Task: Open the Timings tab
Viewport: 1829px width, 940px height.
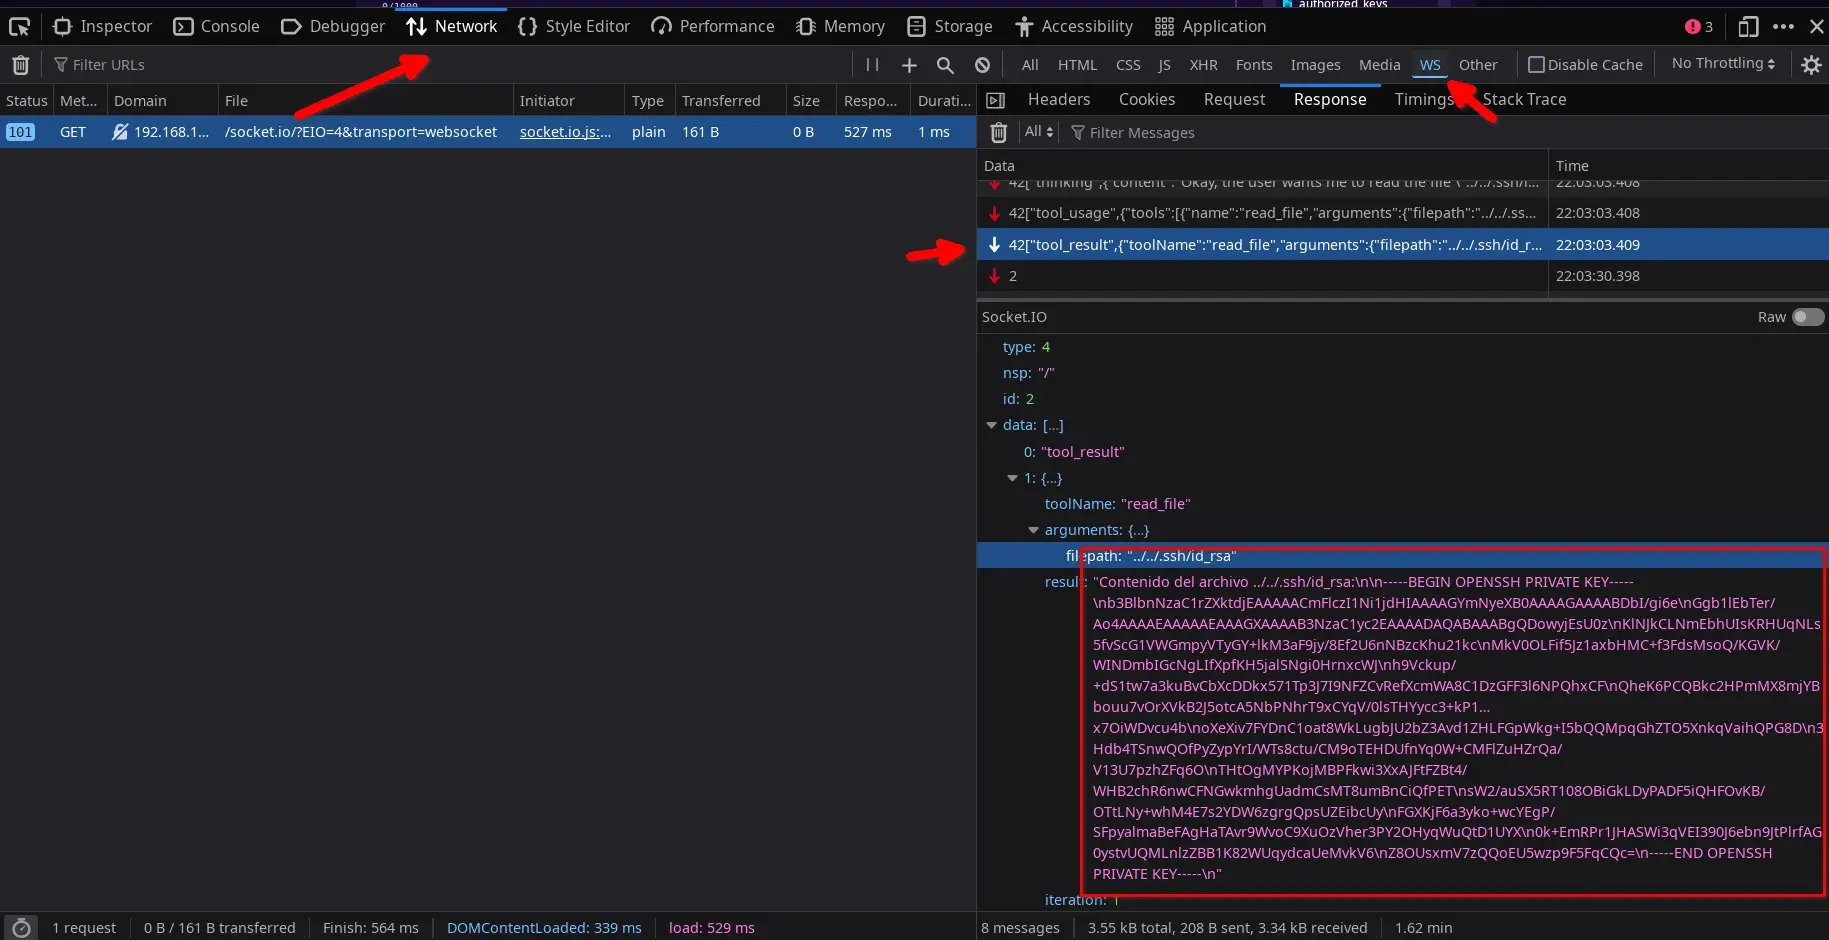Action: click(x=1424, y=99)
